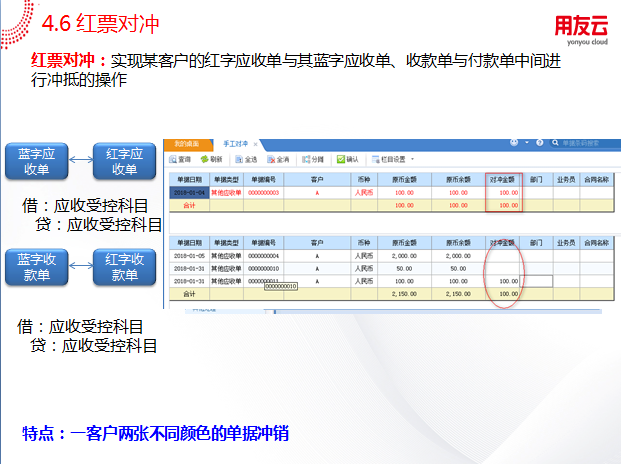Image resolution: width=621 pixels, height=464 pixels.
Task: Click document number 0000000004
Action: pyautogui.click(x=263, y=256)
